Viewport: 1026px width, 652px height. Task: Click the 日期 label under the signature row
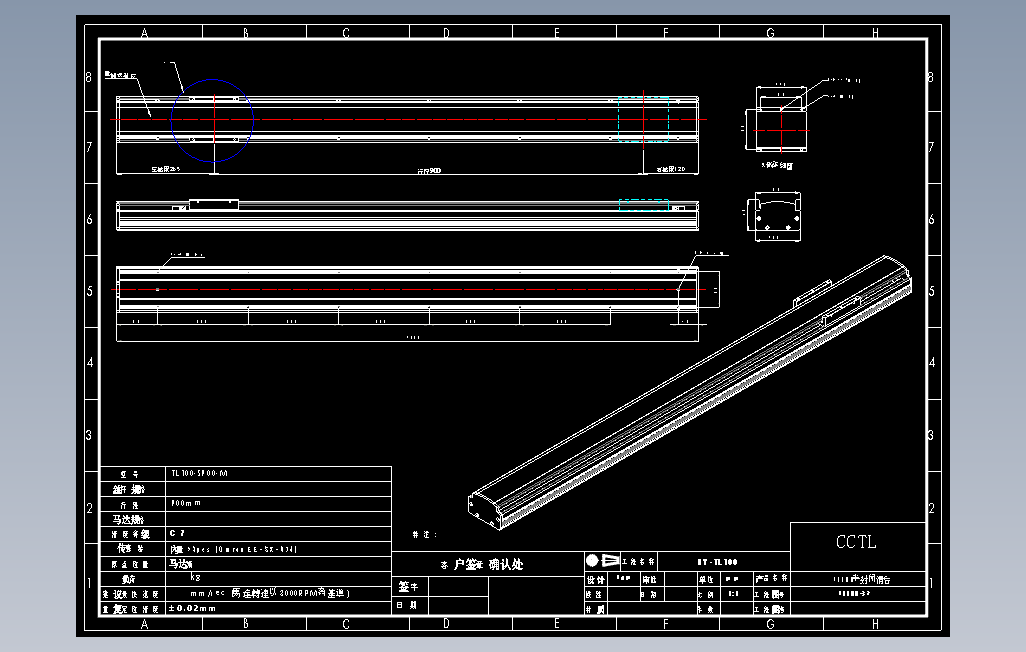406,606
